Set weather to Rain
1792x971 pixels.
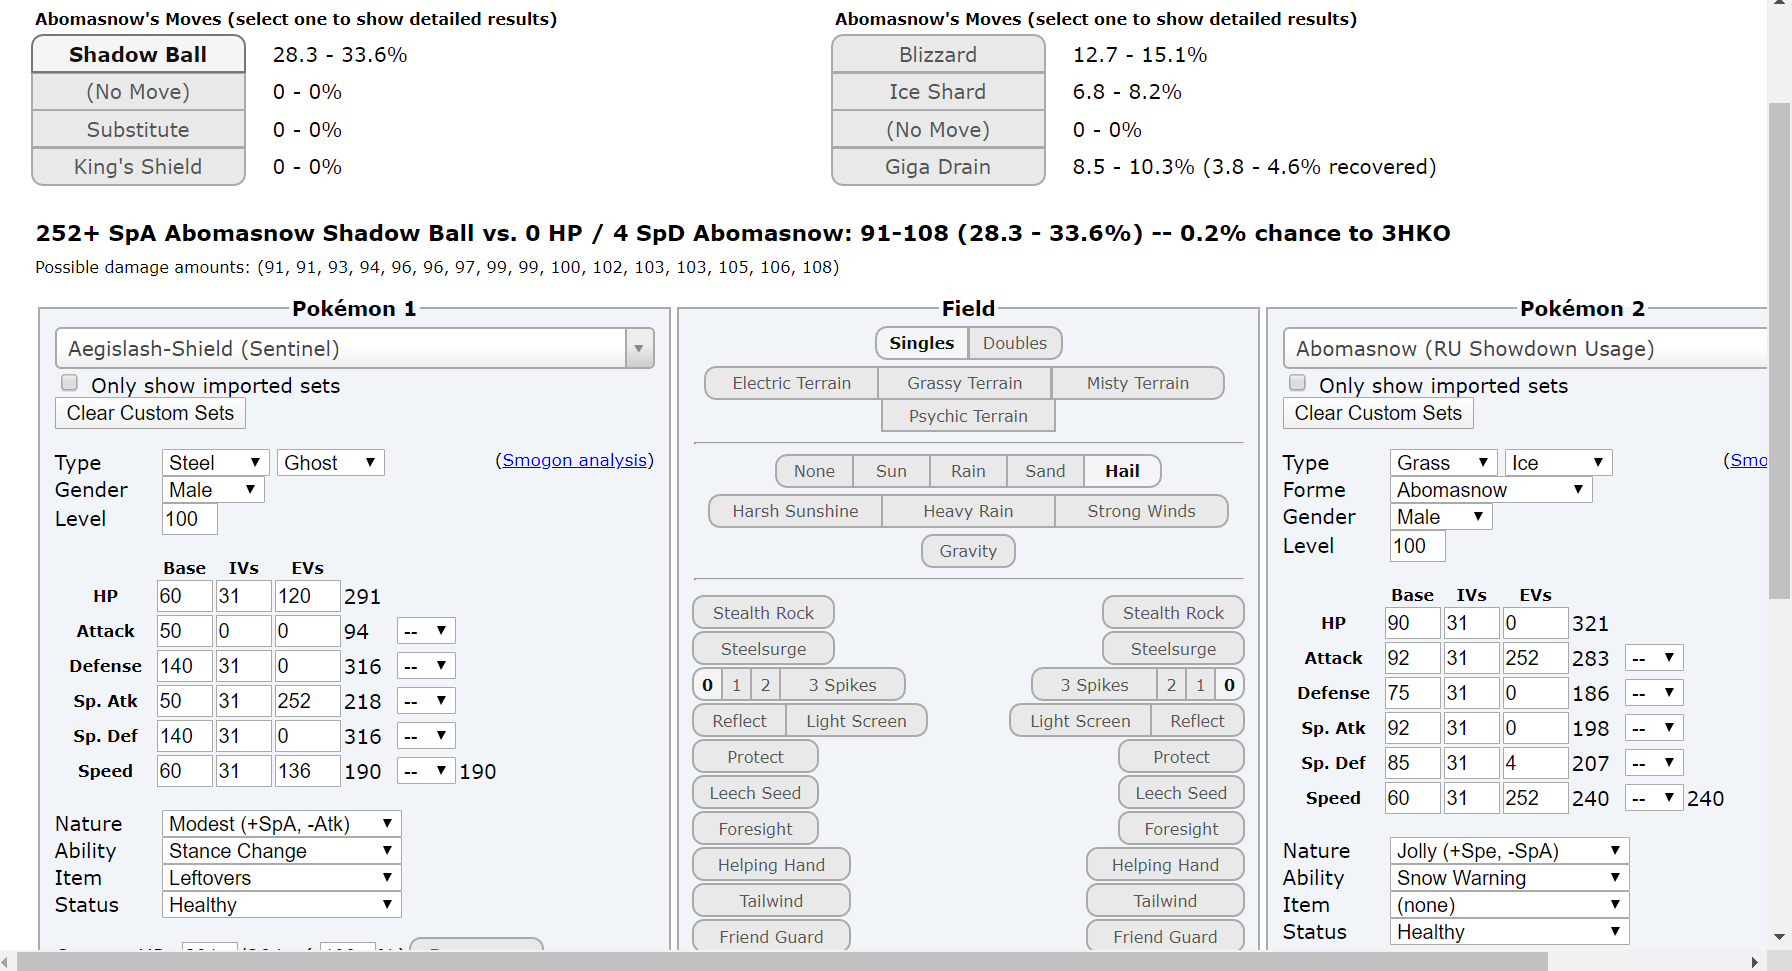point(968,471)
